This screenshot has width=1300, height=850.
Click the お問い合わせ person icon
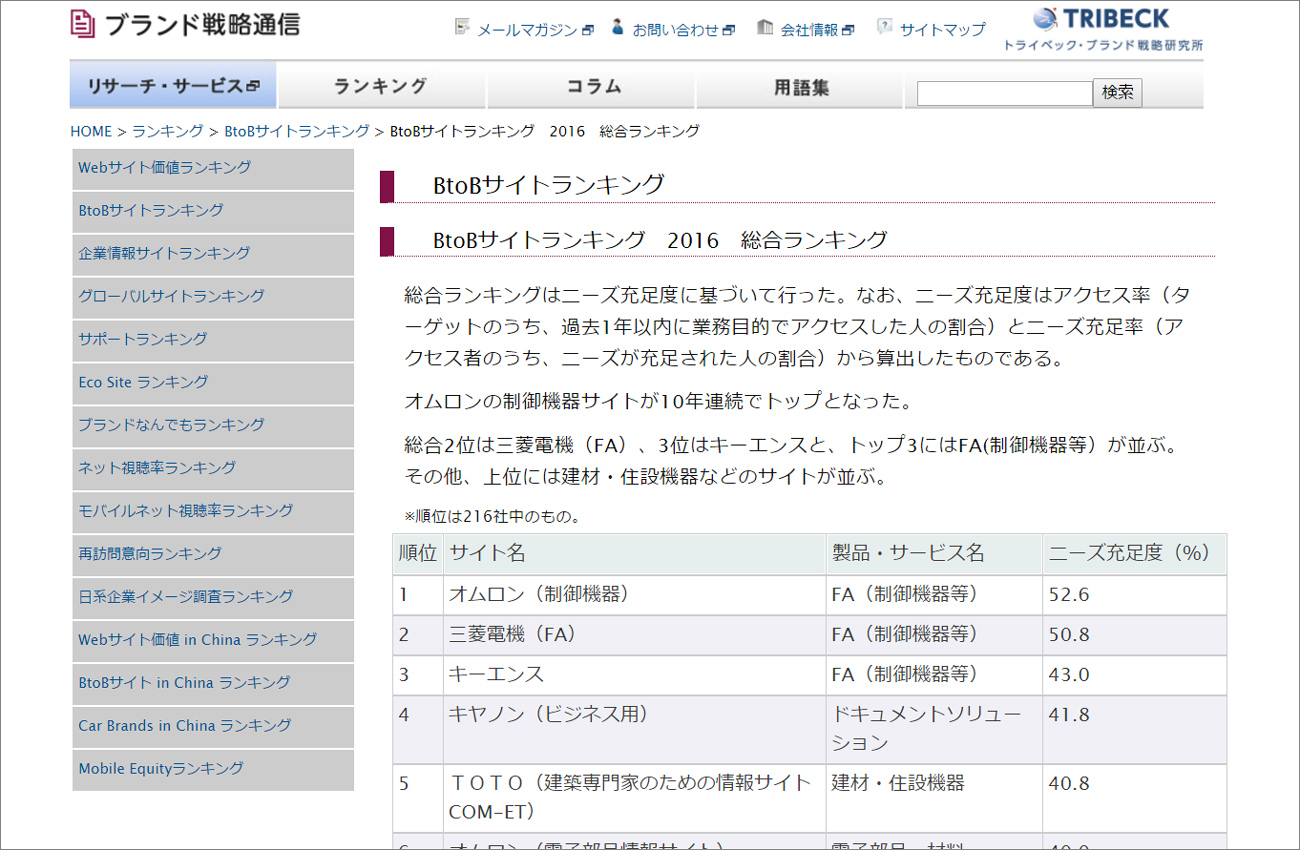point(618,27)
